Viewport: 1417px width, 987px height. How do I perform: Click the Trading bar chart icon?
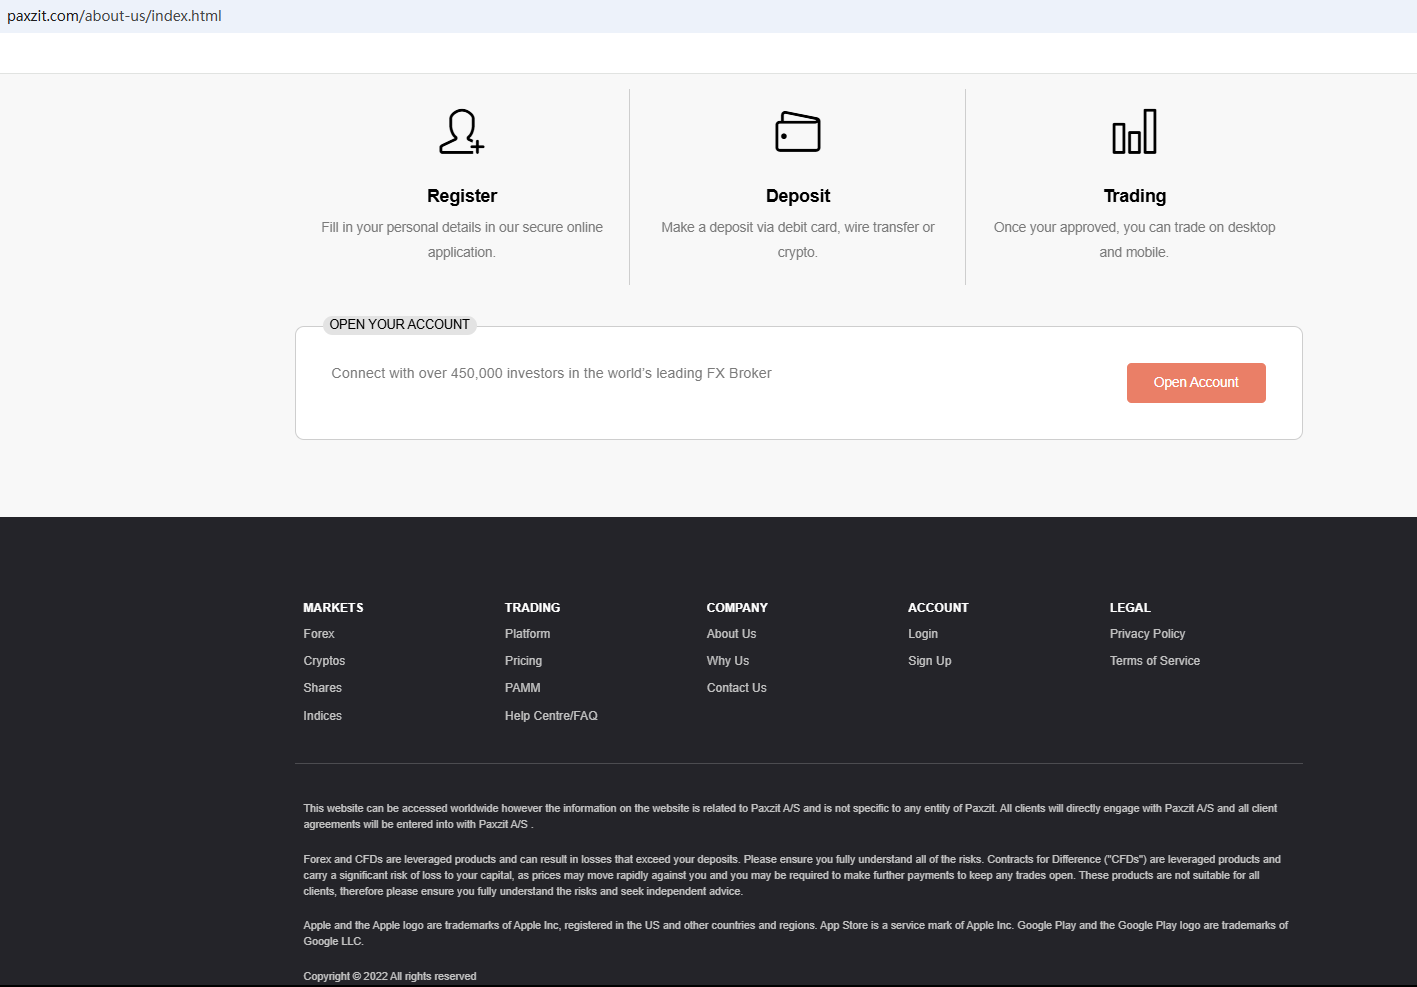tap(1134, 132)
